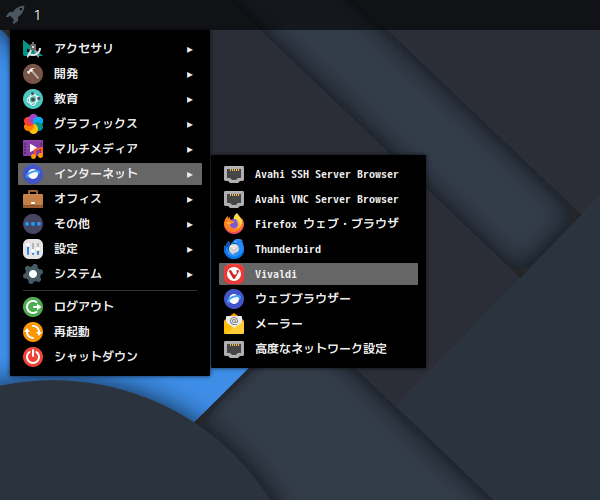Click the システム gear icon

click(x=33, y=274)
